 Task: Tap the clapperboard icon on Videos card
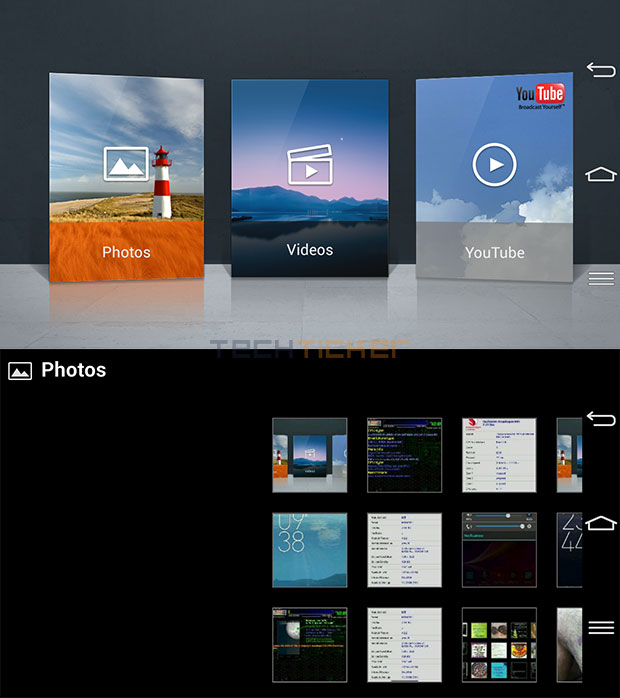click(x=310, y=164)
